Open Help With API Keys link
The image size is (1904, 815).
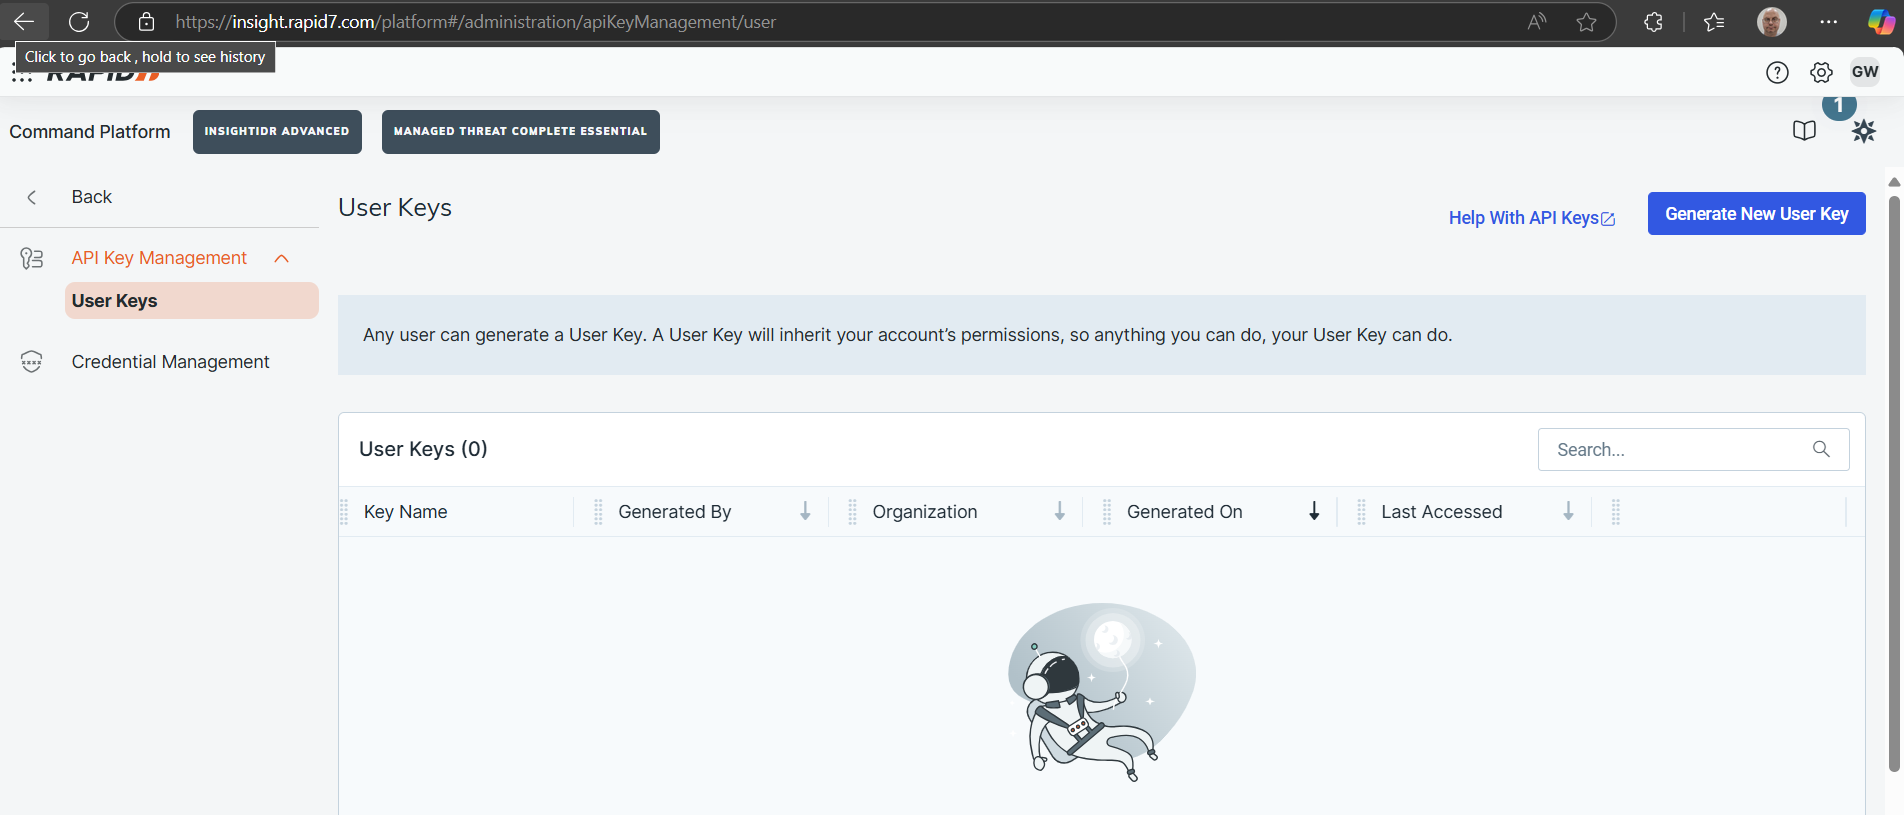tap(1532, 218)
